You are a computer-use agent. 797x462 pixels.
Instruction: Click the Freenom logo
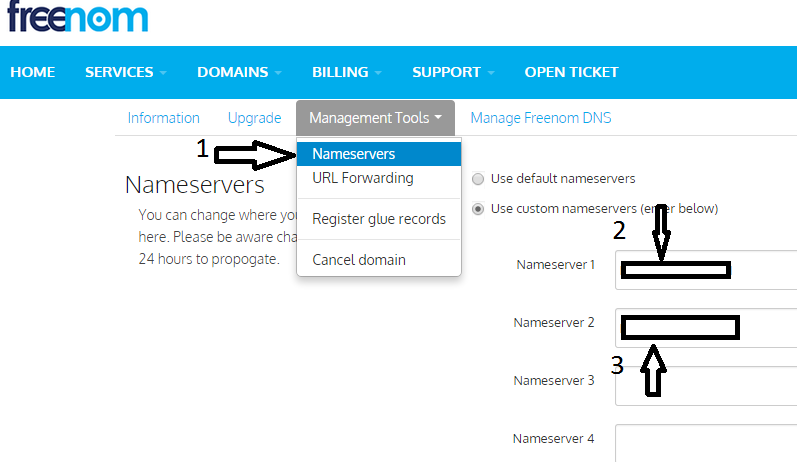pos(76,16)
